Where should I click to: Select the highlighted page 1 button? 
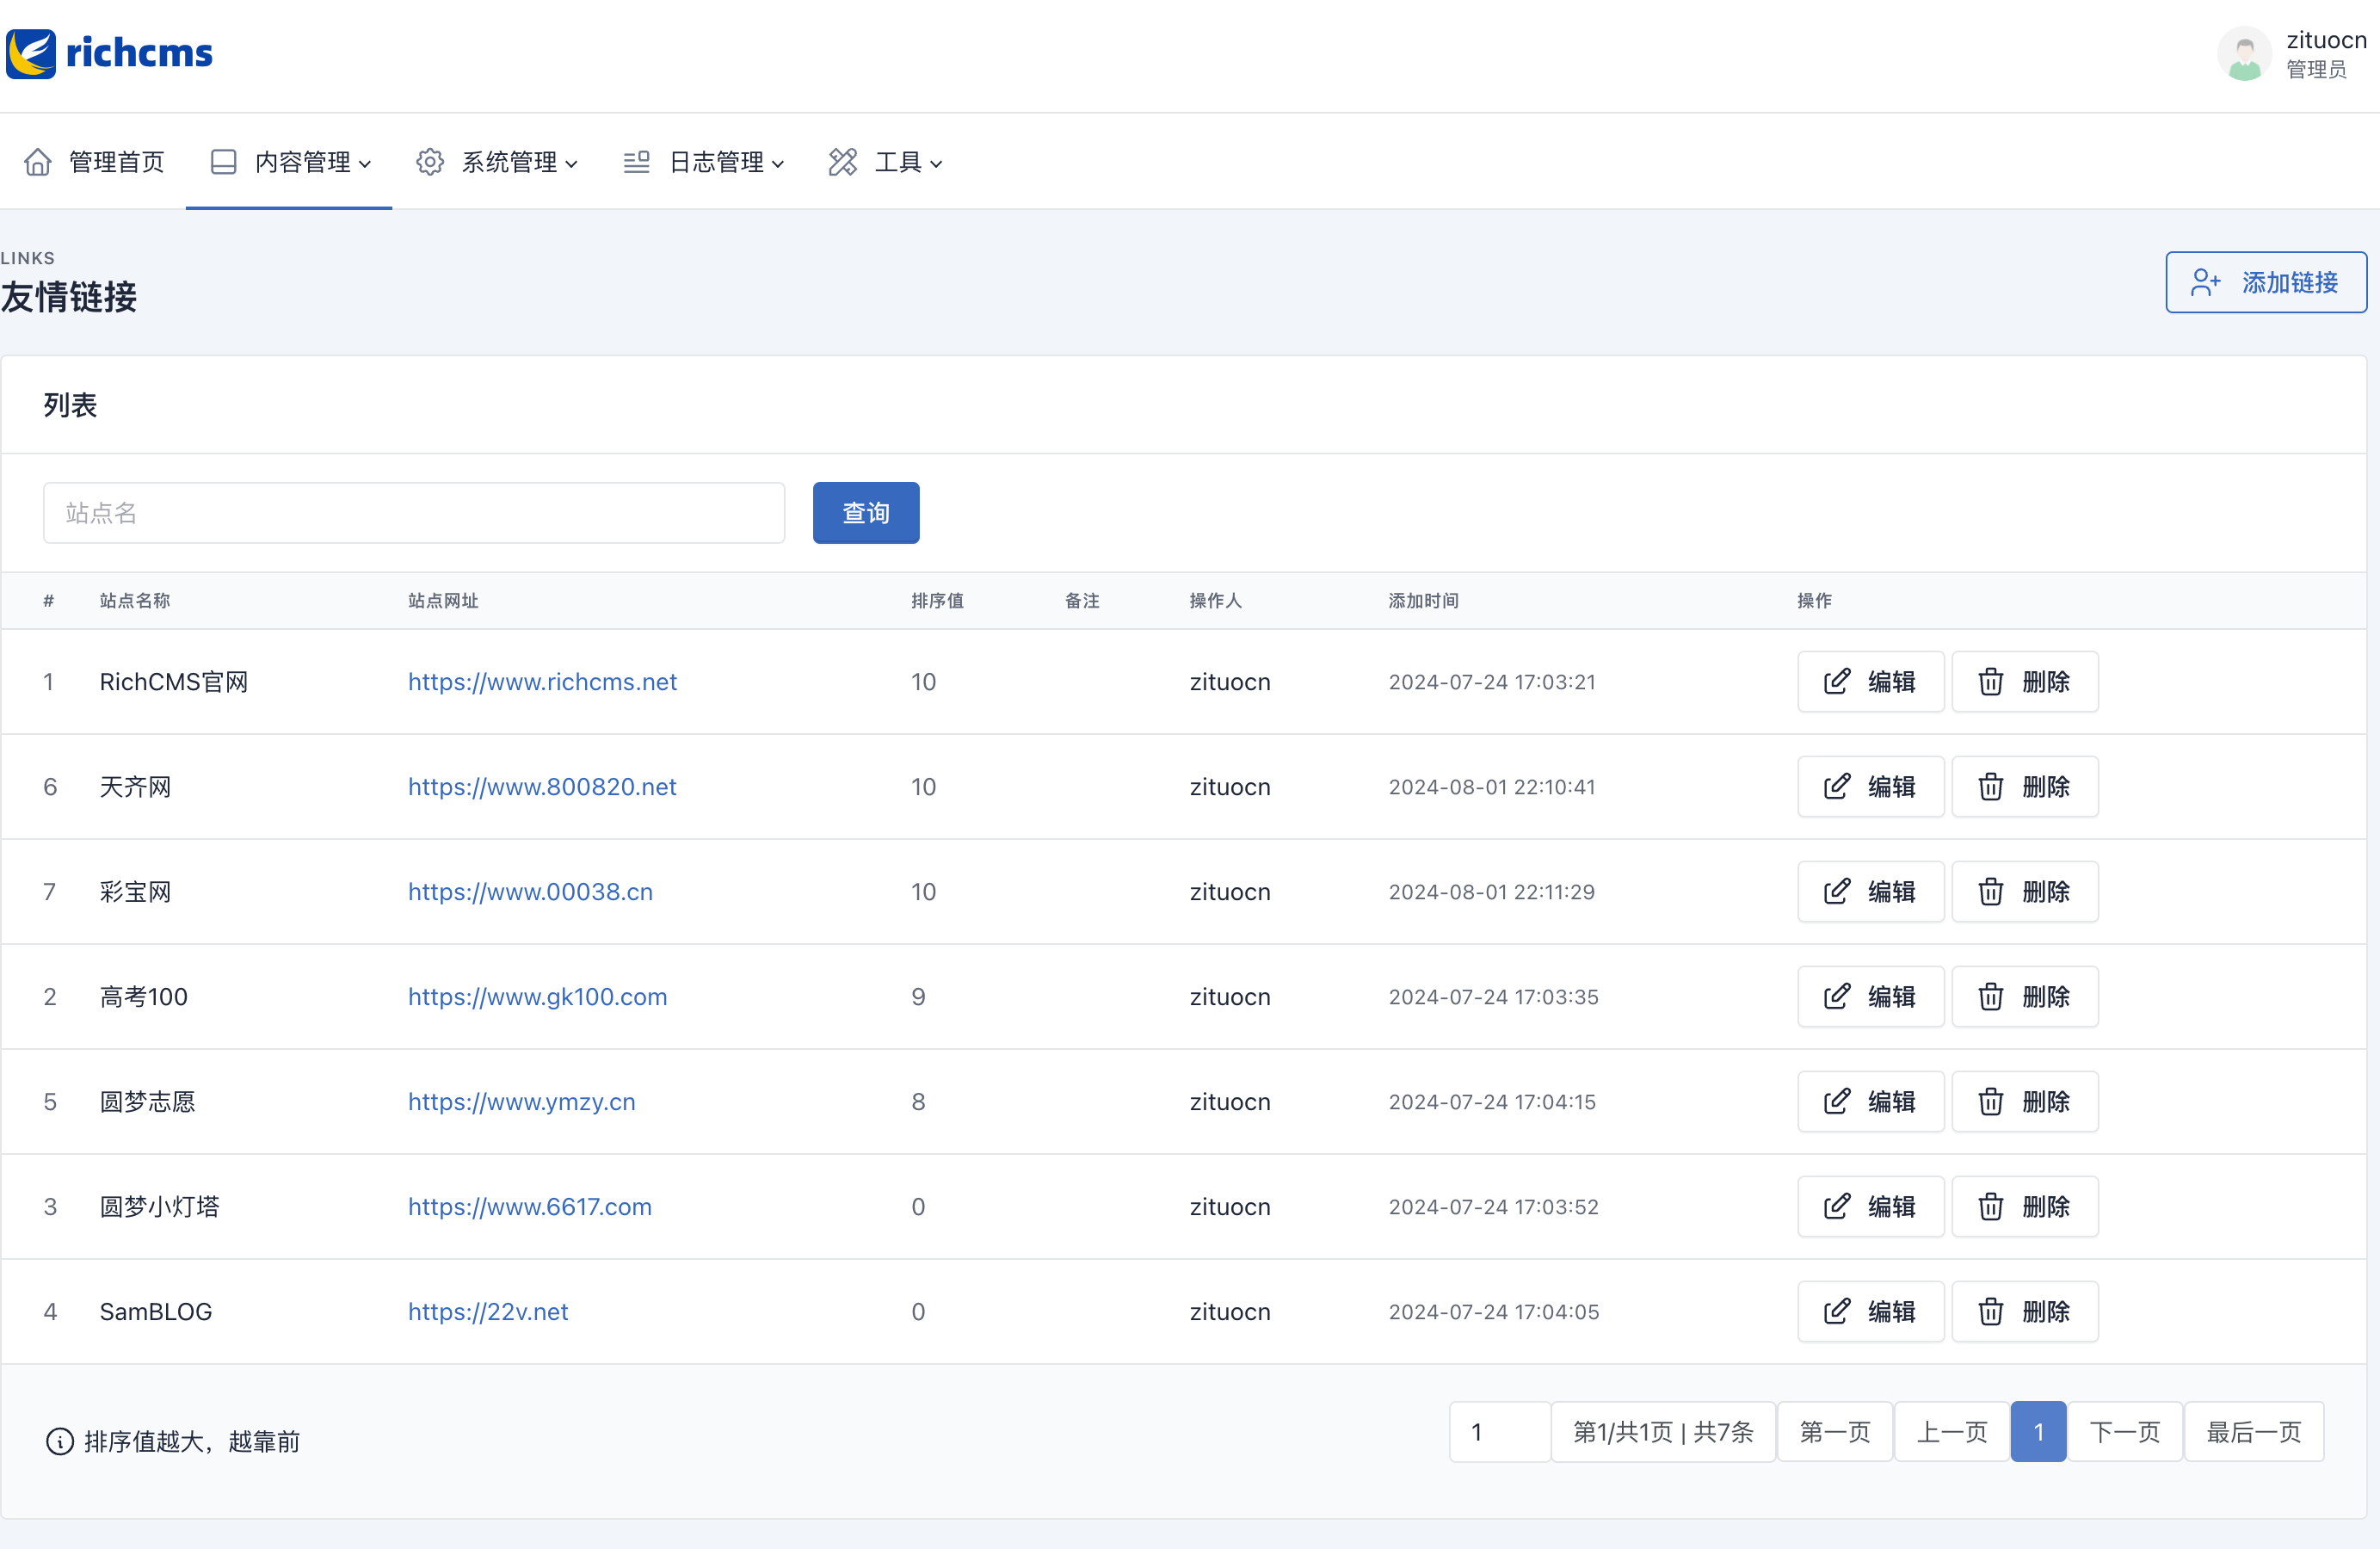tap(2038, 1432)
